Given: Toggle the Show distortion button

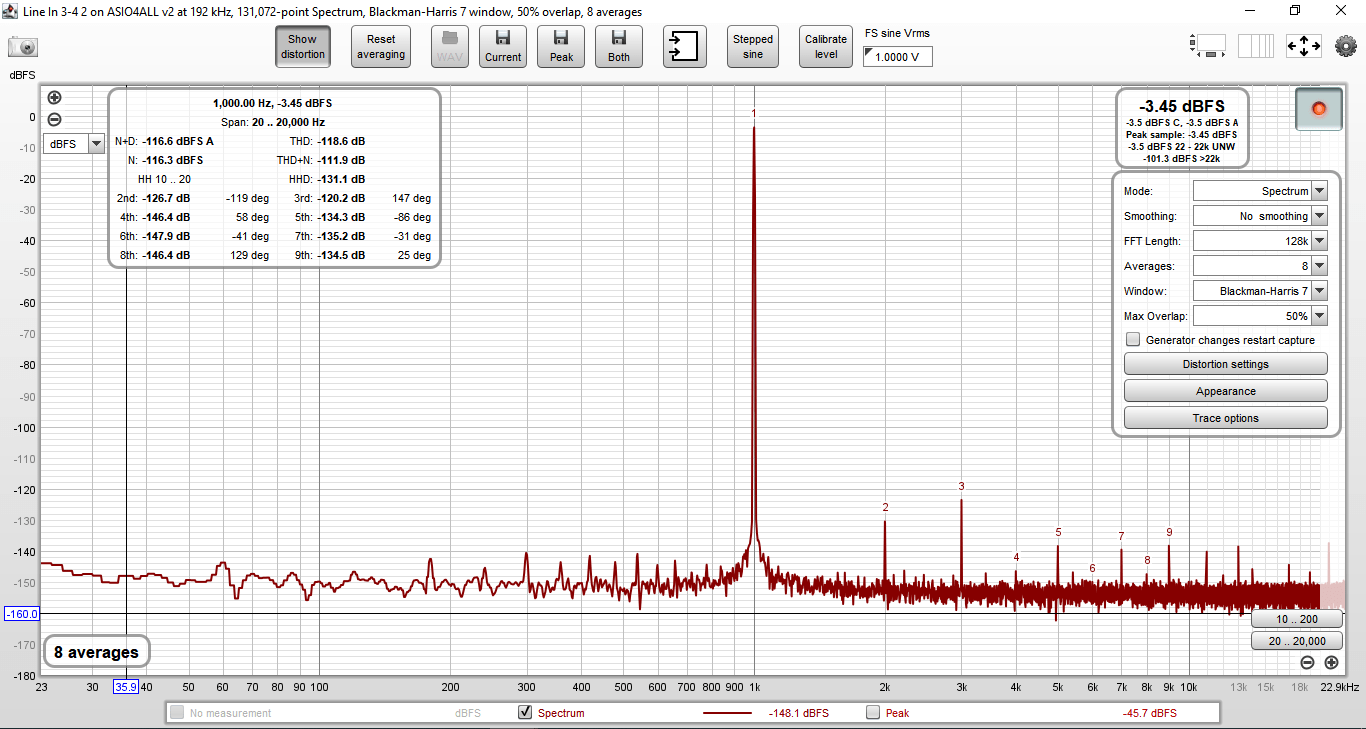Looking at the screenshot, I should (x=303, y=47).
